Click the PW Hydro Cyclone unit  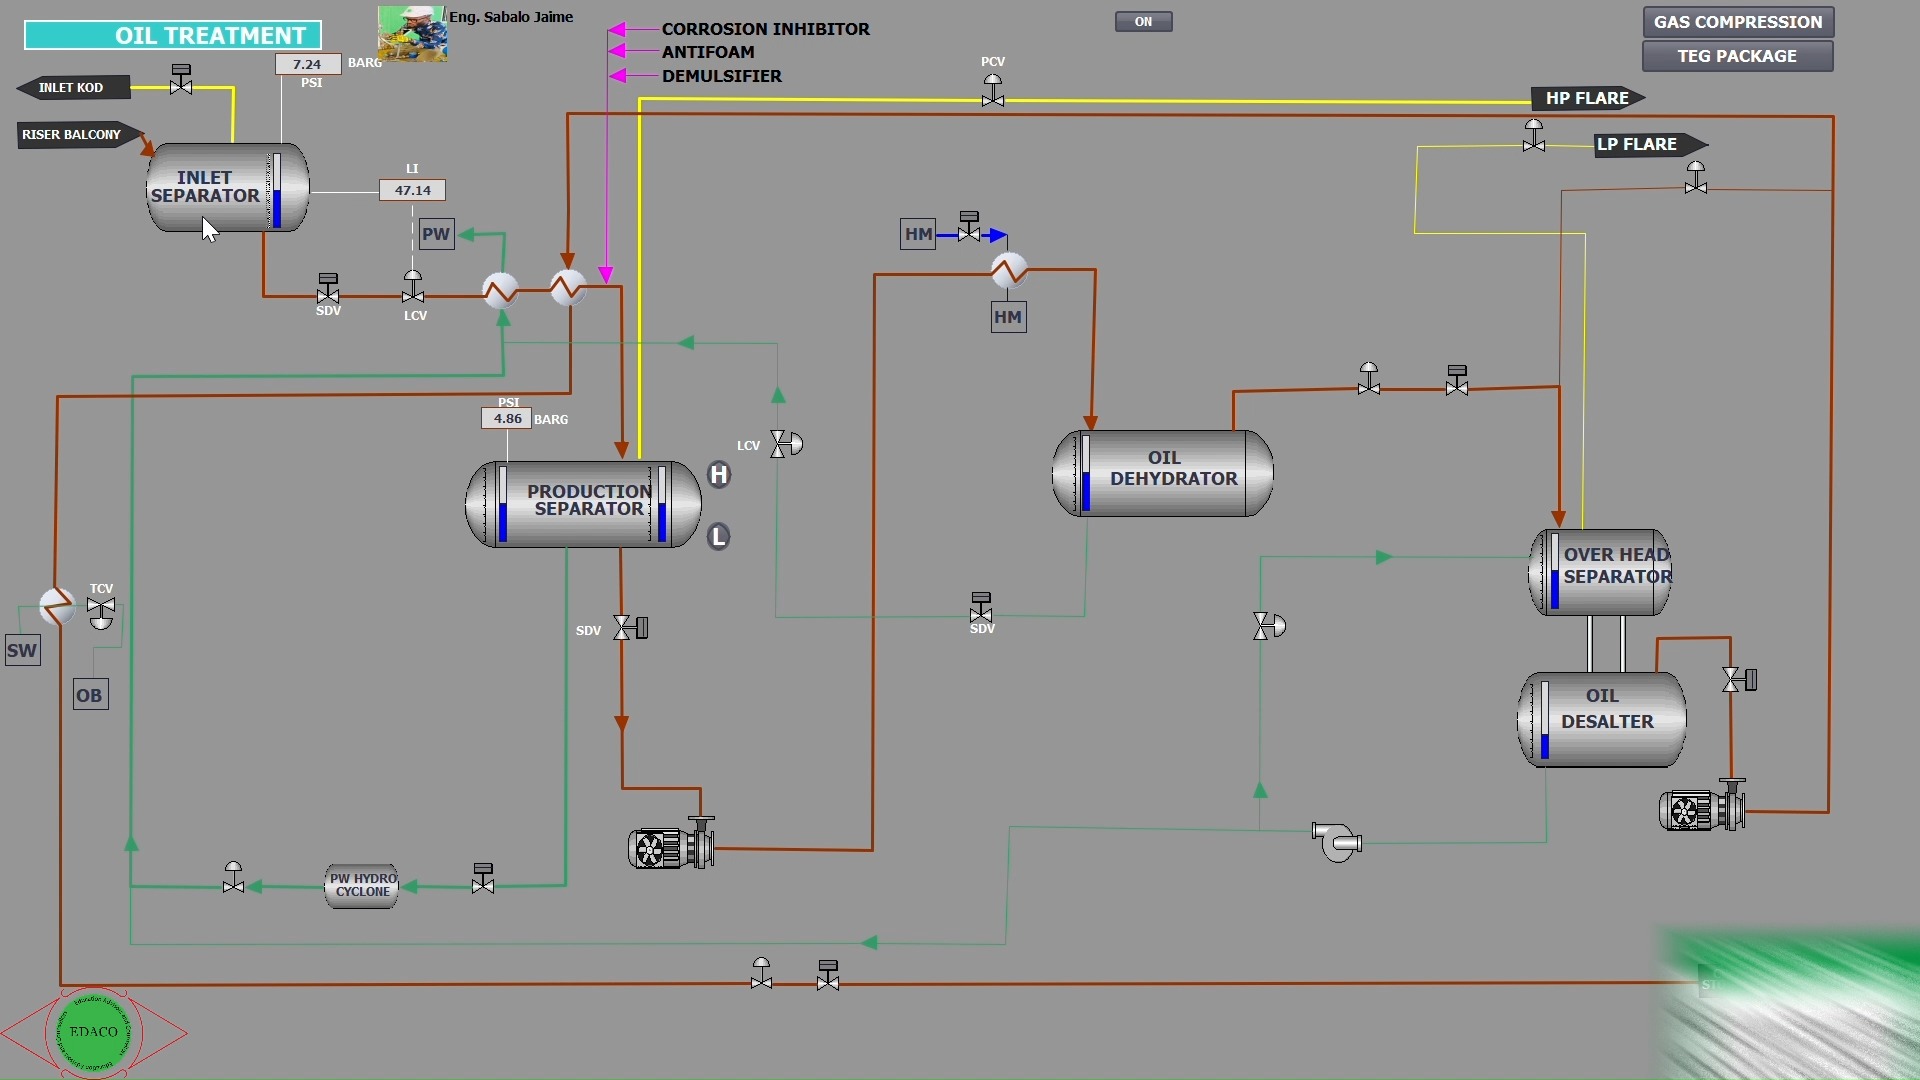(x=362, y=886)
